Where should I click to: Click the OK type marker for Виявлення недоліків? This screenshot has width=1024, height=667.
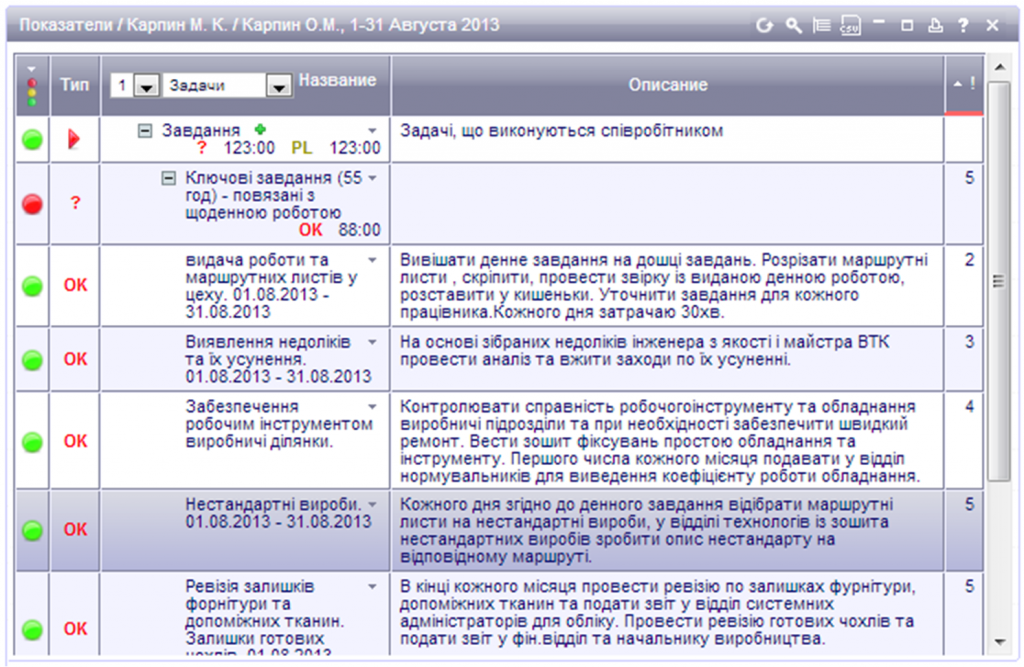click(75, 359)
